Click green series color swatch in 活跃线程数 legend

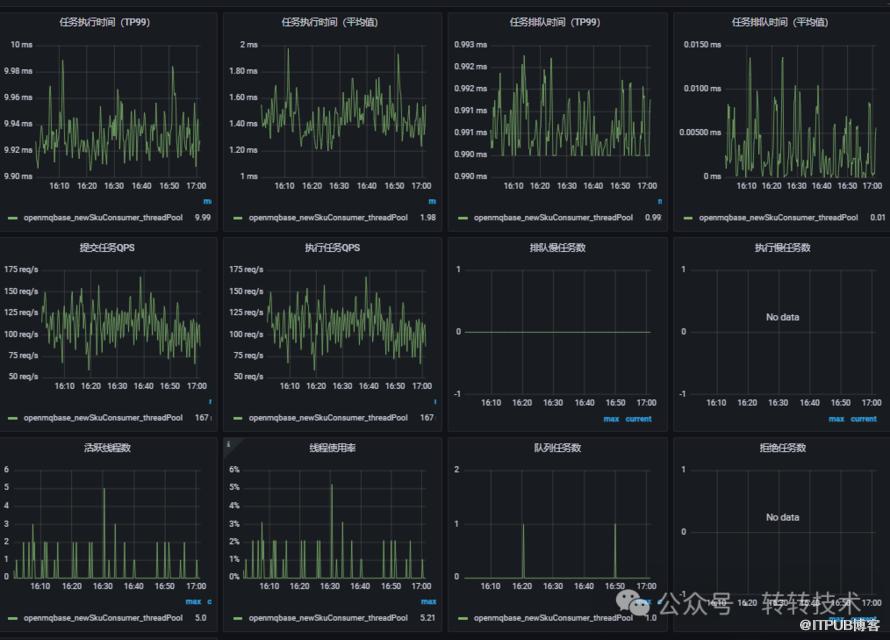click(x=12, y=618)
